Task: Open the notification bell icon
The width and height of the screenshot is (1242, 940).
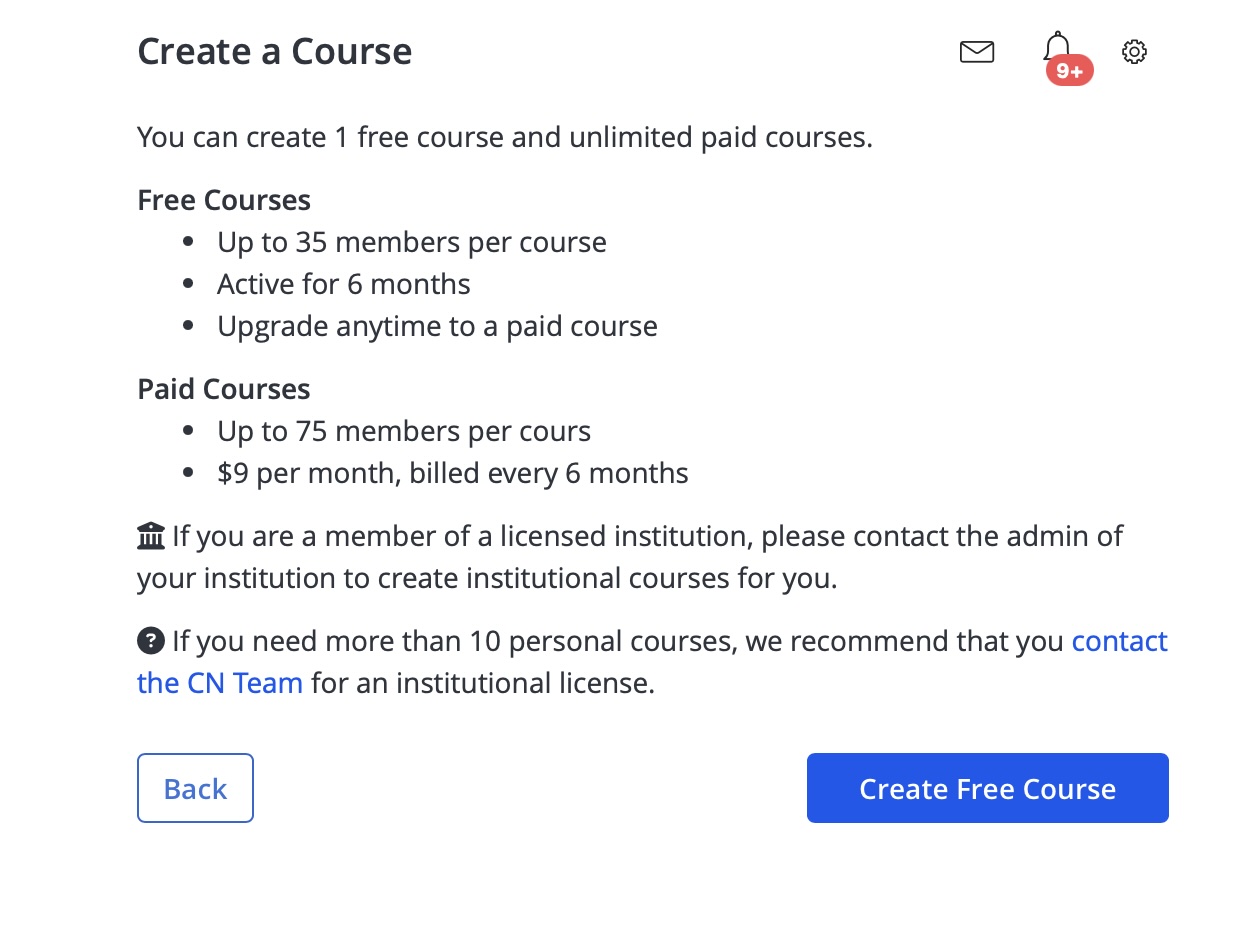Action: tap(1057, 47)
